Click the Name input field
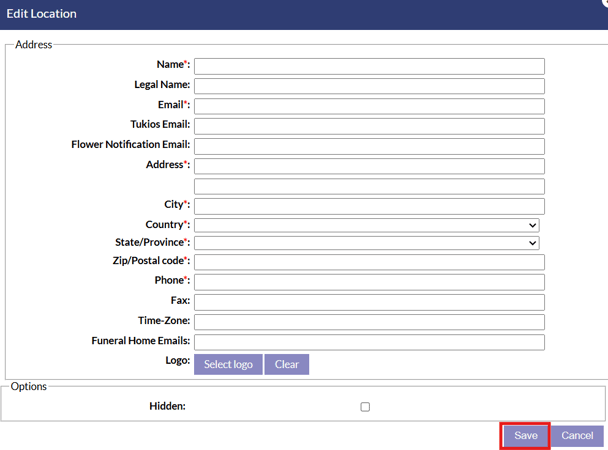Screen dimensions: 608x450 [x=369, y=66]
